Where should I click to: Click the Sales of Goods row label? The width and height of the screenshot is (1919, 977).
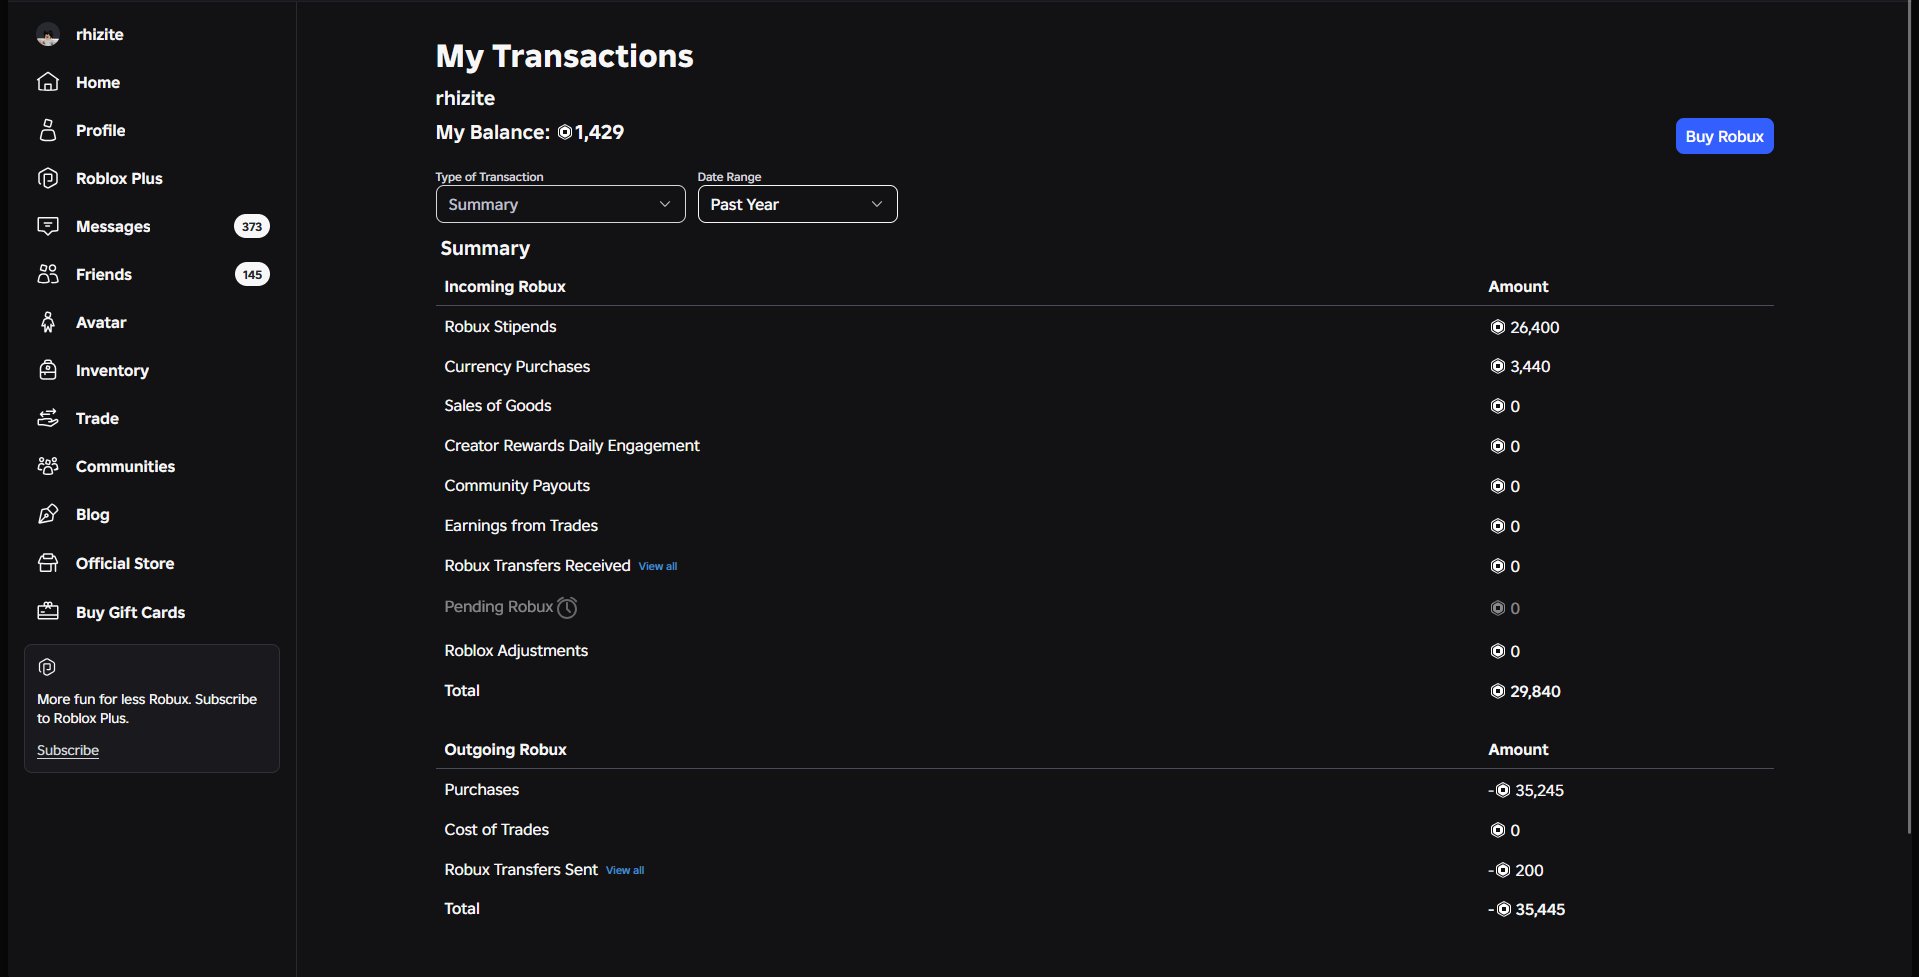click(x=498, y=405)
